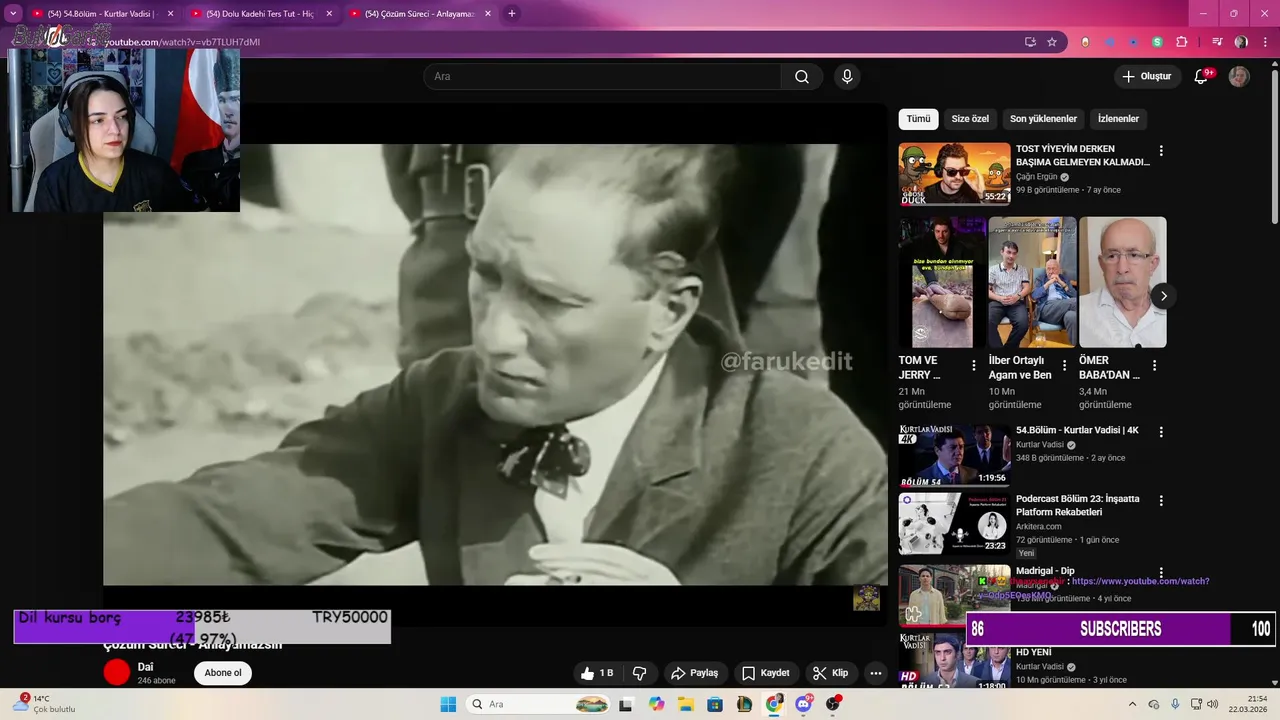This screenshot has width=1280, height=720.
Task: Open the TOM VE JERRY short thumbnail
Action: point(942,282)
